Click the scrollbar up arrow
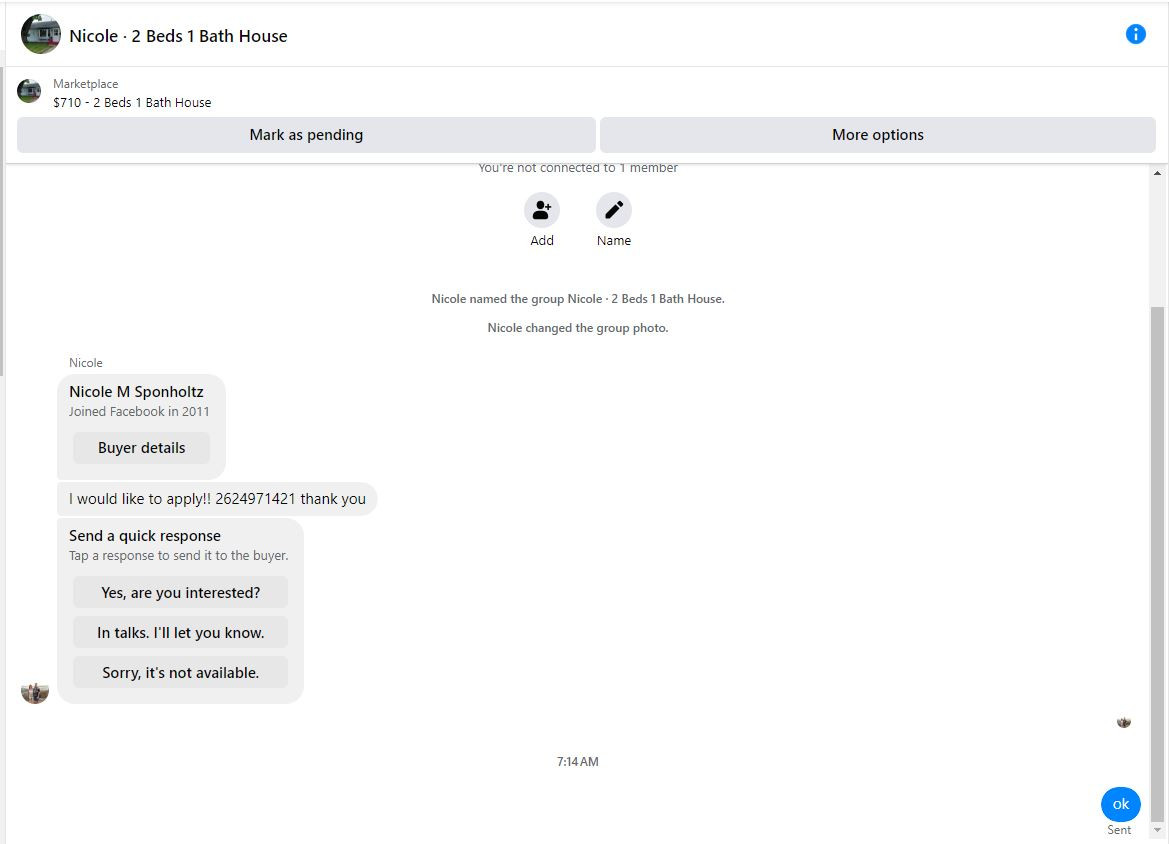Image resolution: width=1169 pixels, height=844 pixels. pos(1157,173)
